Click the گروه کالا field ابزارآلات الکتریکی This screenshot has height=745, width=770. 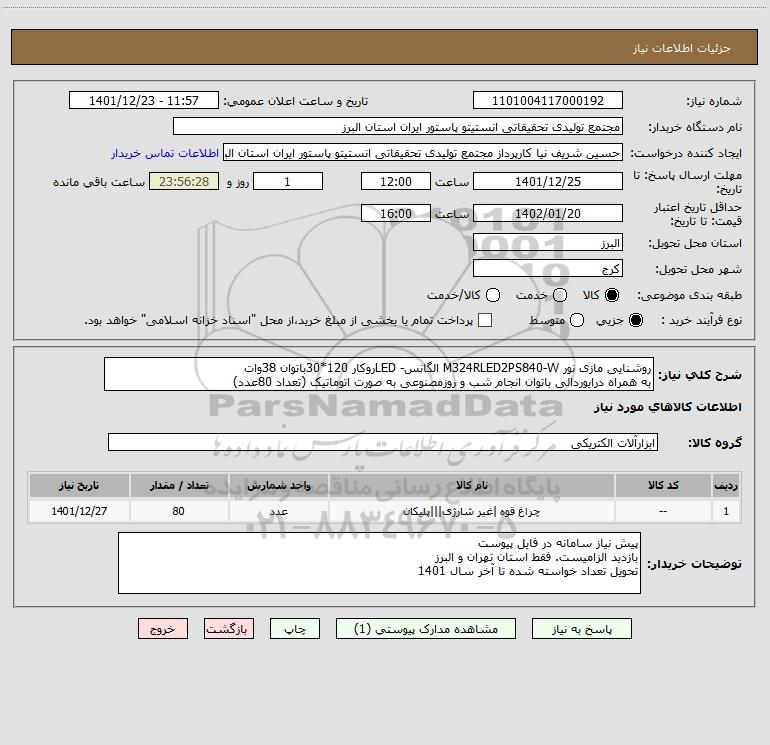click(x=383, y=442)
